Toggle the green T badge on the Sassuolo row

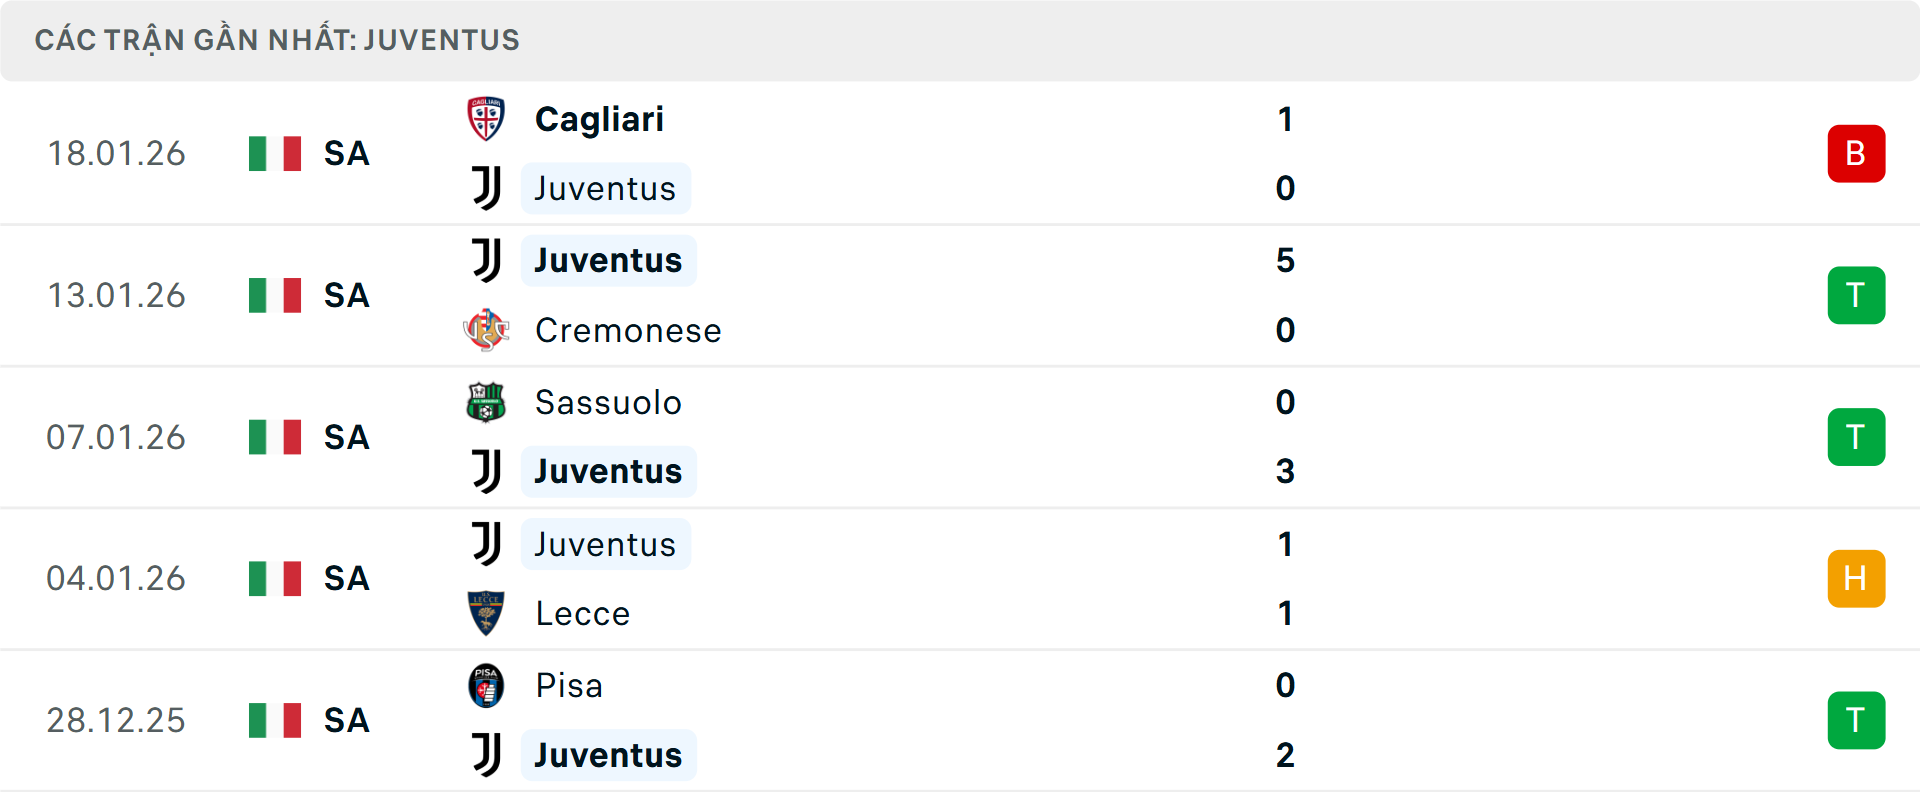(x=1857, y=437)
